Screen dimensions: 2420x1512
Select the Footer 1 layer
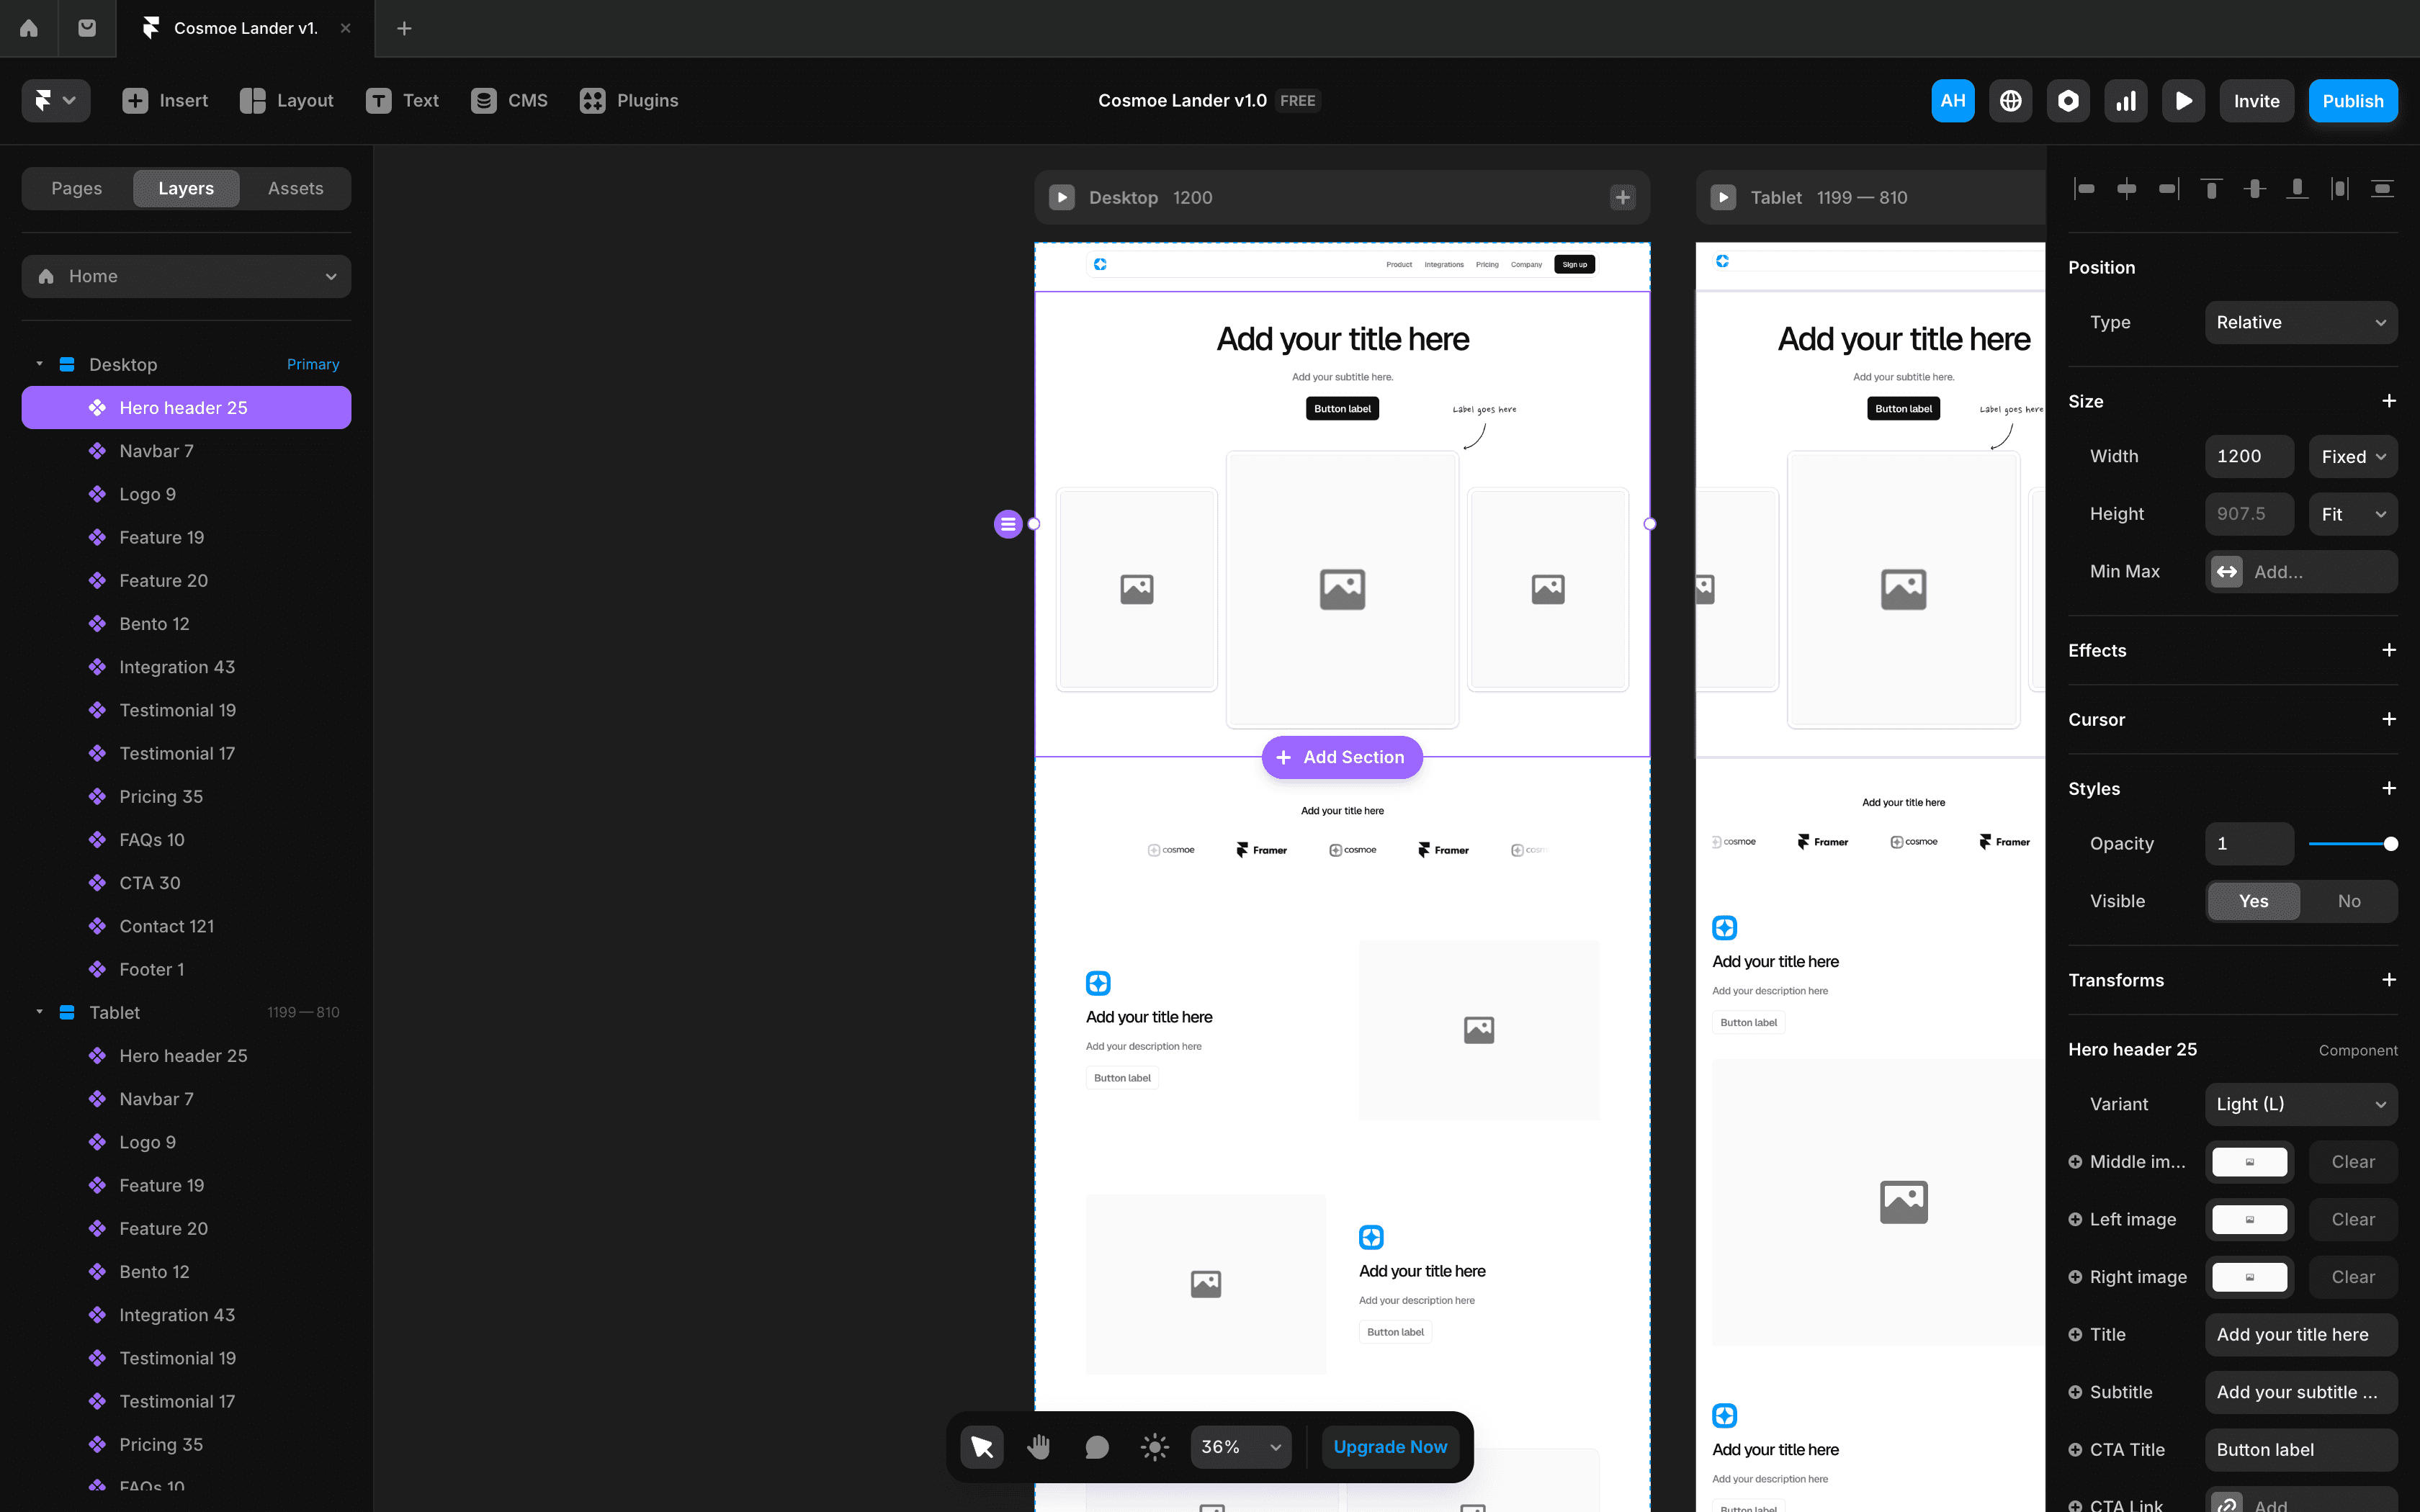pos(152,968)
